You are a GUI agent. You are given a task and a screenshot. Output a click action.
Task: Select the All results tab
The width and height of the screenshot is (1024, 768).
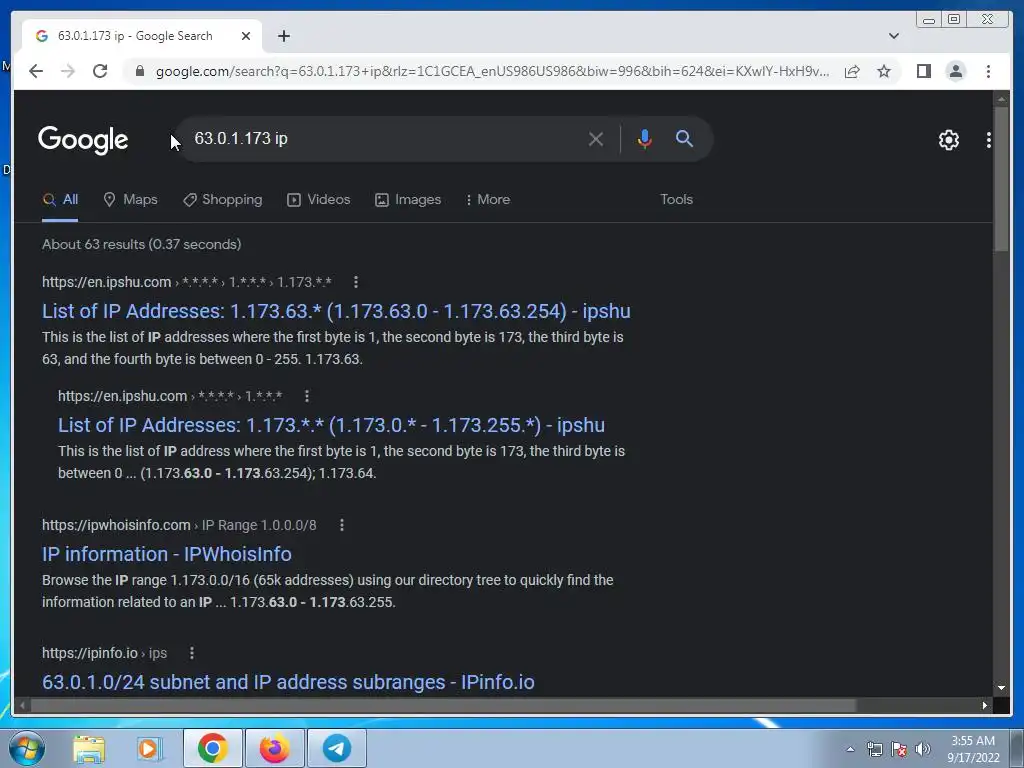60,200
